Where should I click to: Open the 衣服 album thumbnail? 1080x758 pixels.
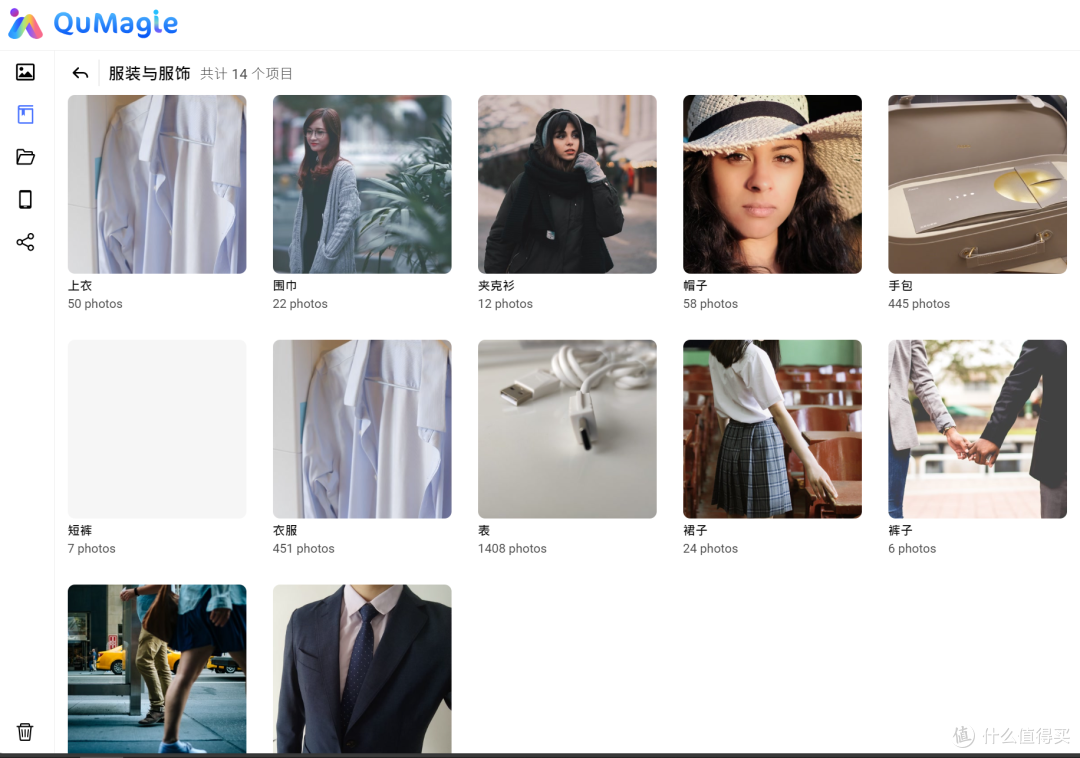click(362, 429)
